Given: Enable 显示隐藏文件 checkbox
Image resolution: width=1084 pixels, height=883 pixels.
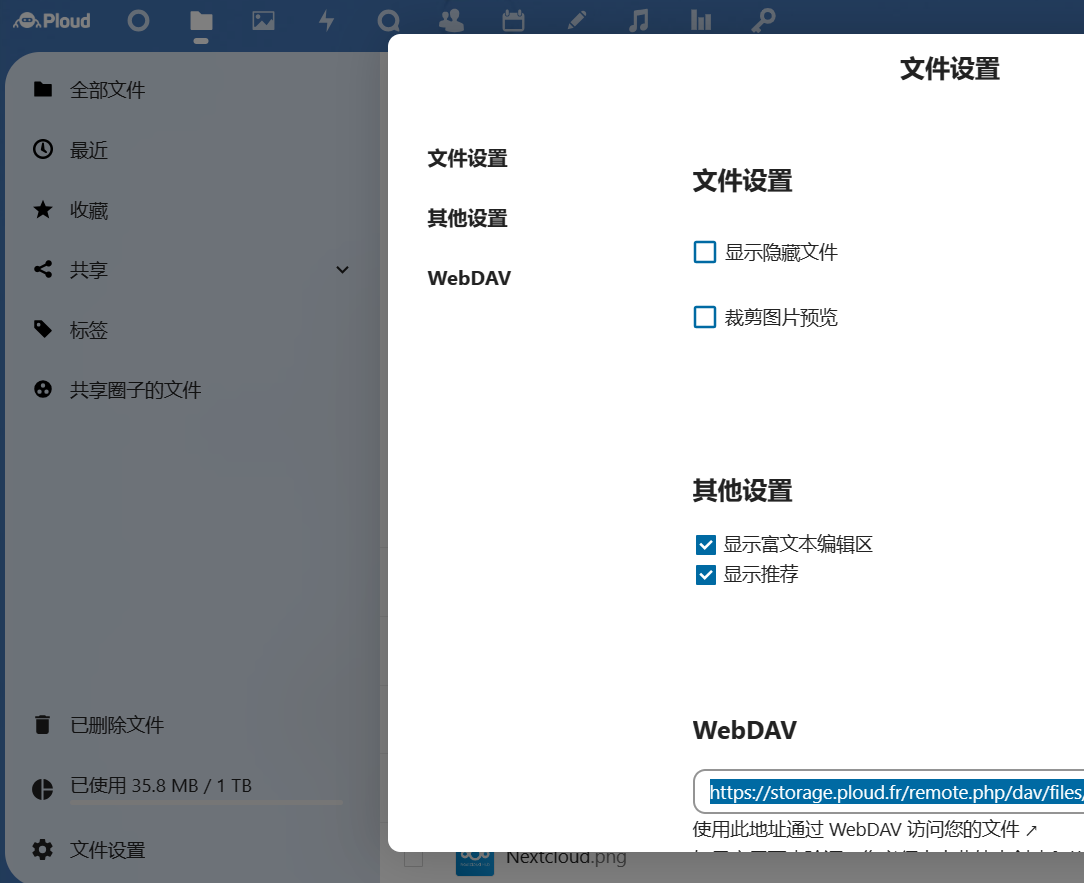Looking at the screenshot, I should (704, 252).
